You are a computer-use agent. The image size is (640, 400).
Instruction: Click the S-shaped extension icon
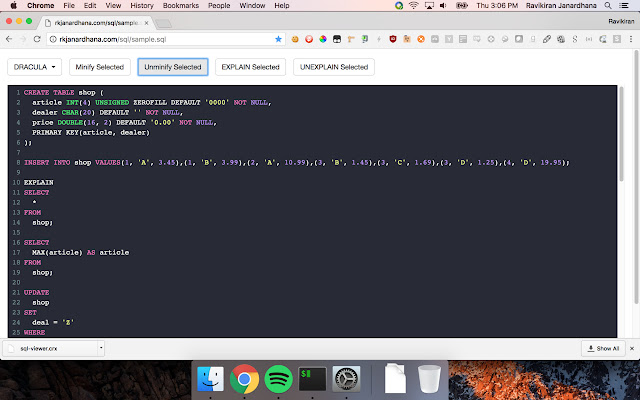[575, 39]
